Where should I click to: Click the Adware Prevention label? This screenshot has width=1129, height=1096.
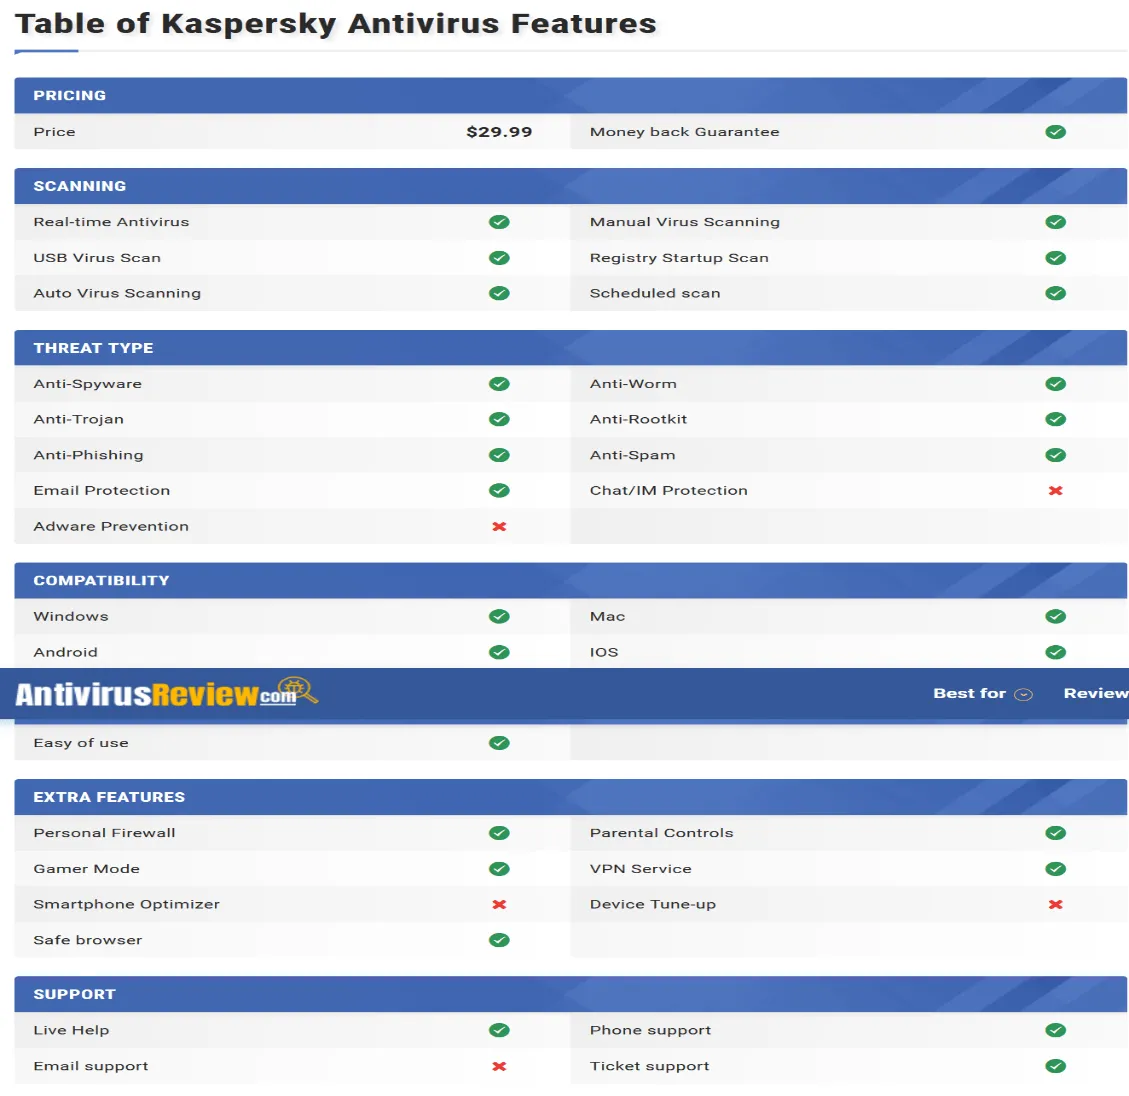click(x=111, y=526)
